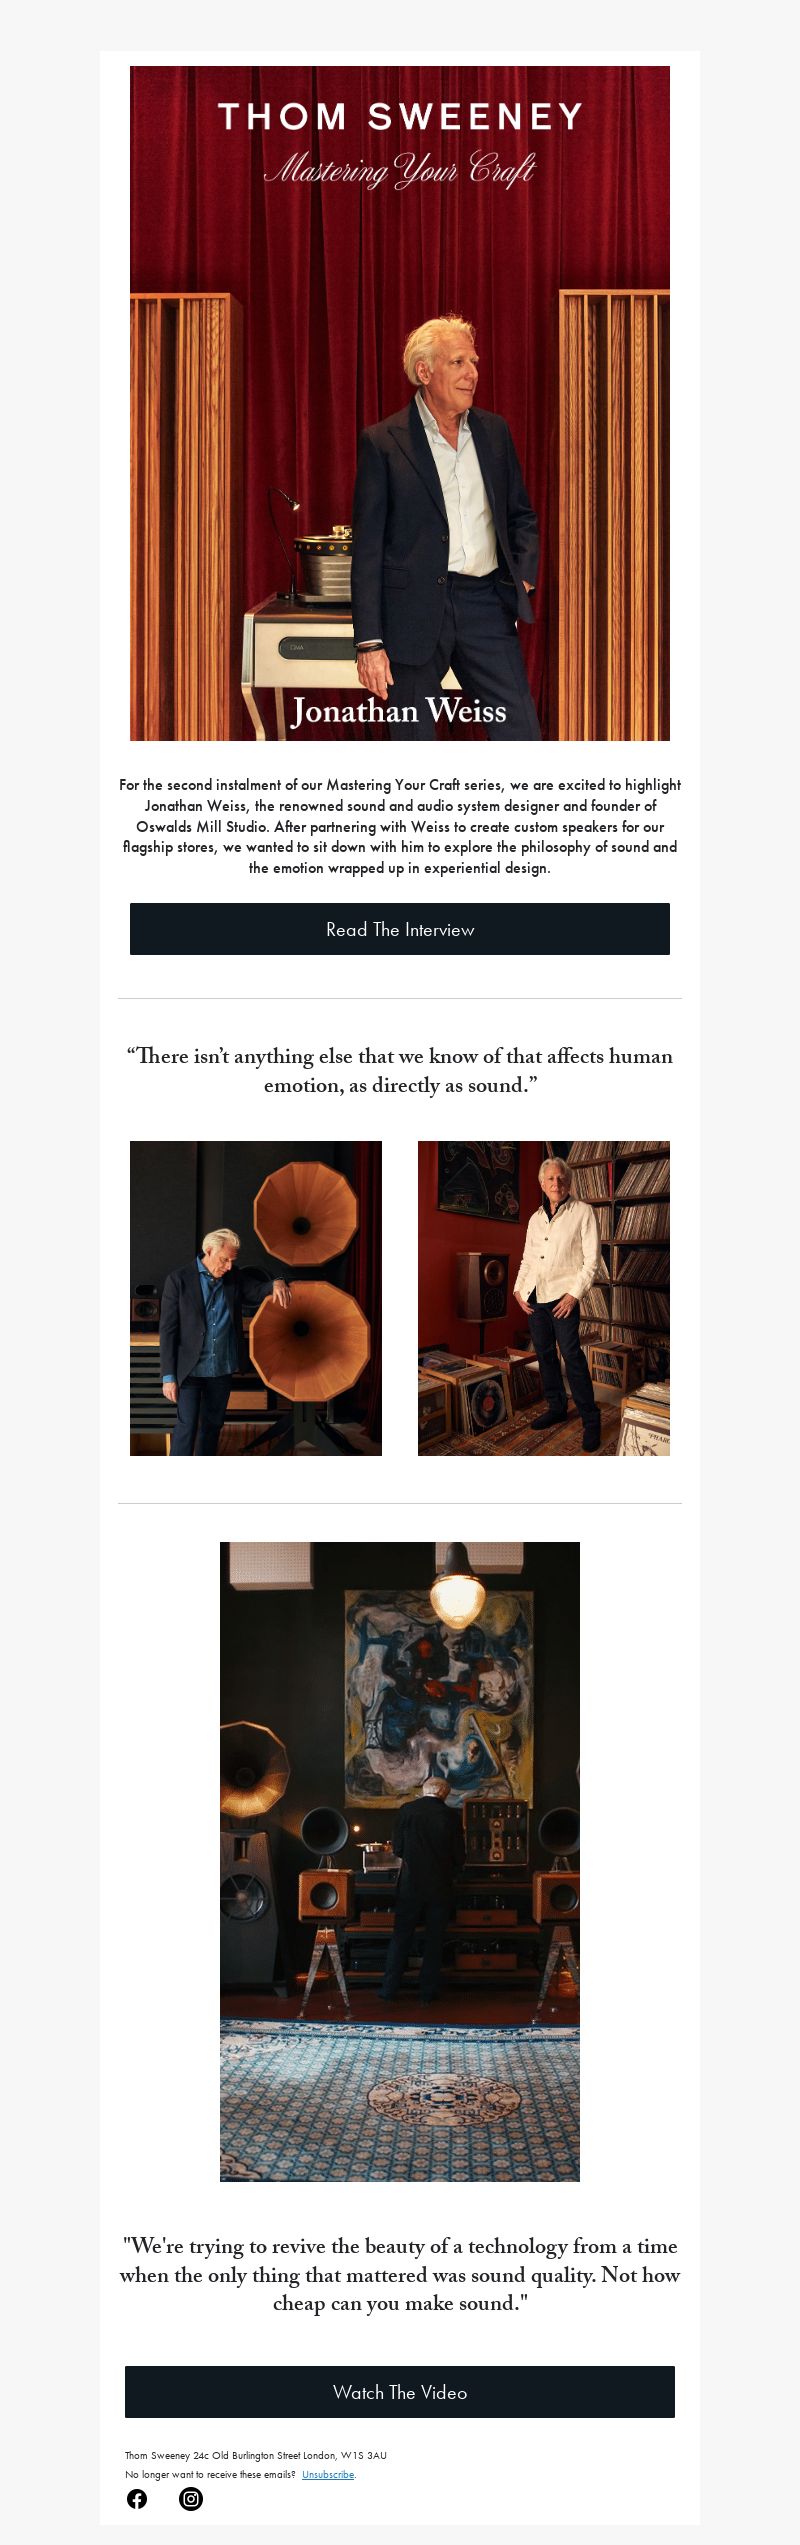Click the intro paragraph about Oswalds Mill Studio
Image resolution: width=800 pixels, height=2545 pixels.
[x=400, y=826]
